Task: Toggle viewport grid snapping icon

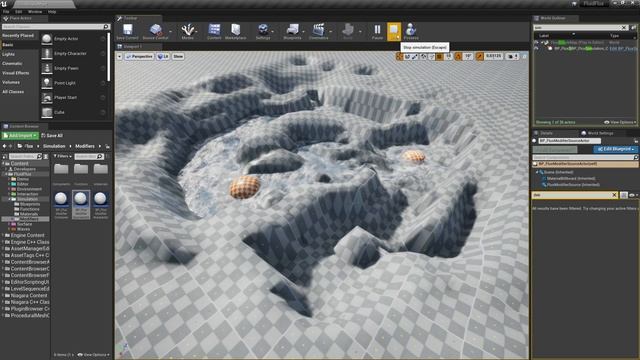Action: click(439, 56)
